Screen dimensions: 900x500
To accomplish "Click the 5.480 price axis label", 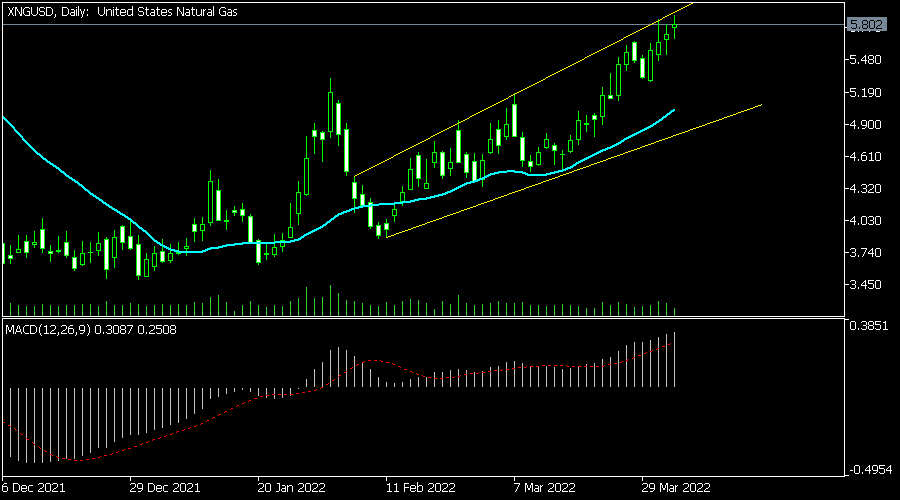I will point(865,60).
